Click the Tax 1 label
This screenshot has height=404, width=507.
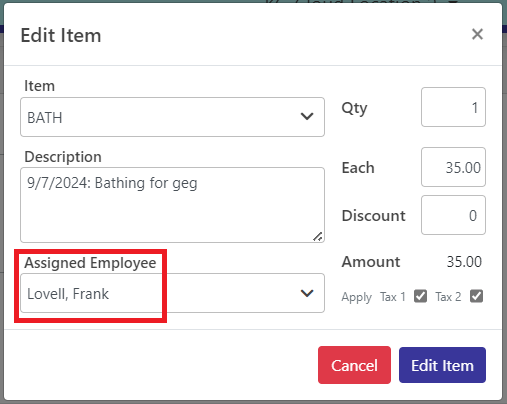pyautogui.click(x=393, y=297)
